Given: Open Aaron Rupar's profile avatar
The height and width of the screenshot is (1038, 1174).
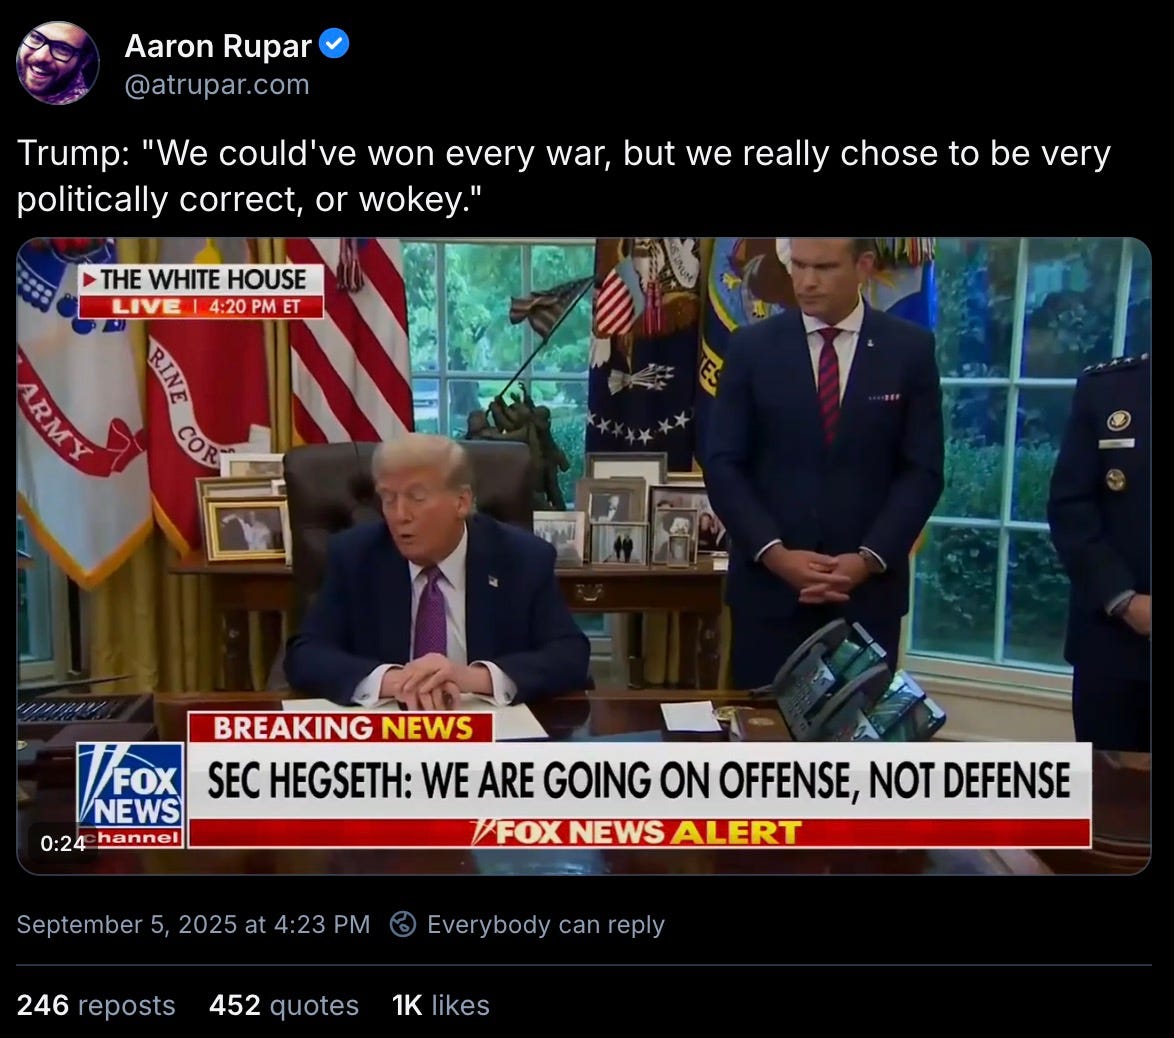Looking at the screenshot, I should 58,63.
